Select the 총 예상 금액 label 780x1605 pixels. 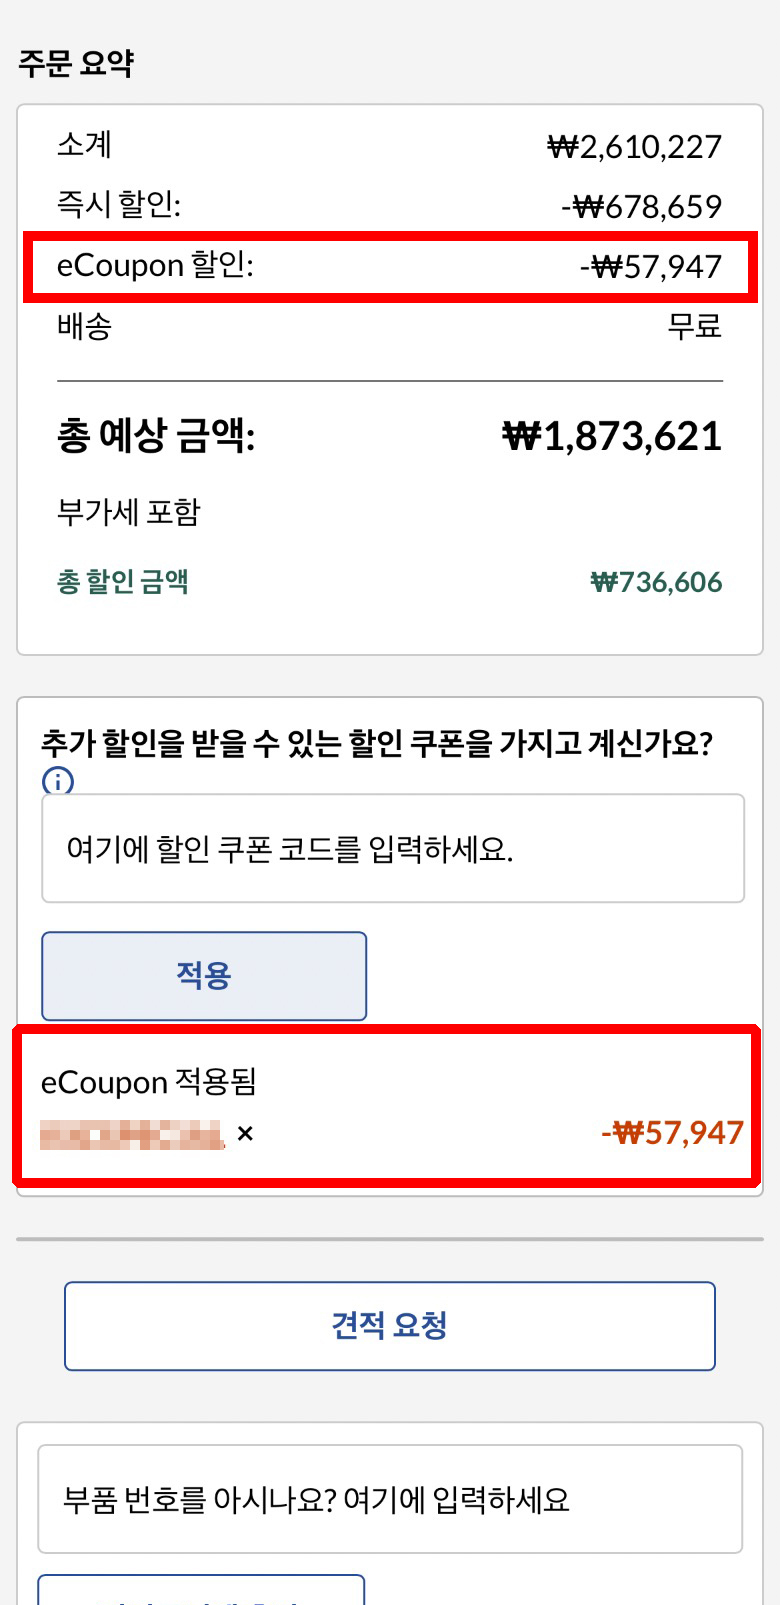coord(156,436)
